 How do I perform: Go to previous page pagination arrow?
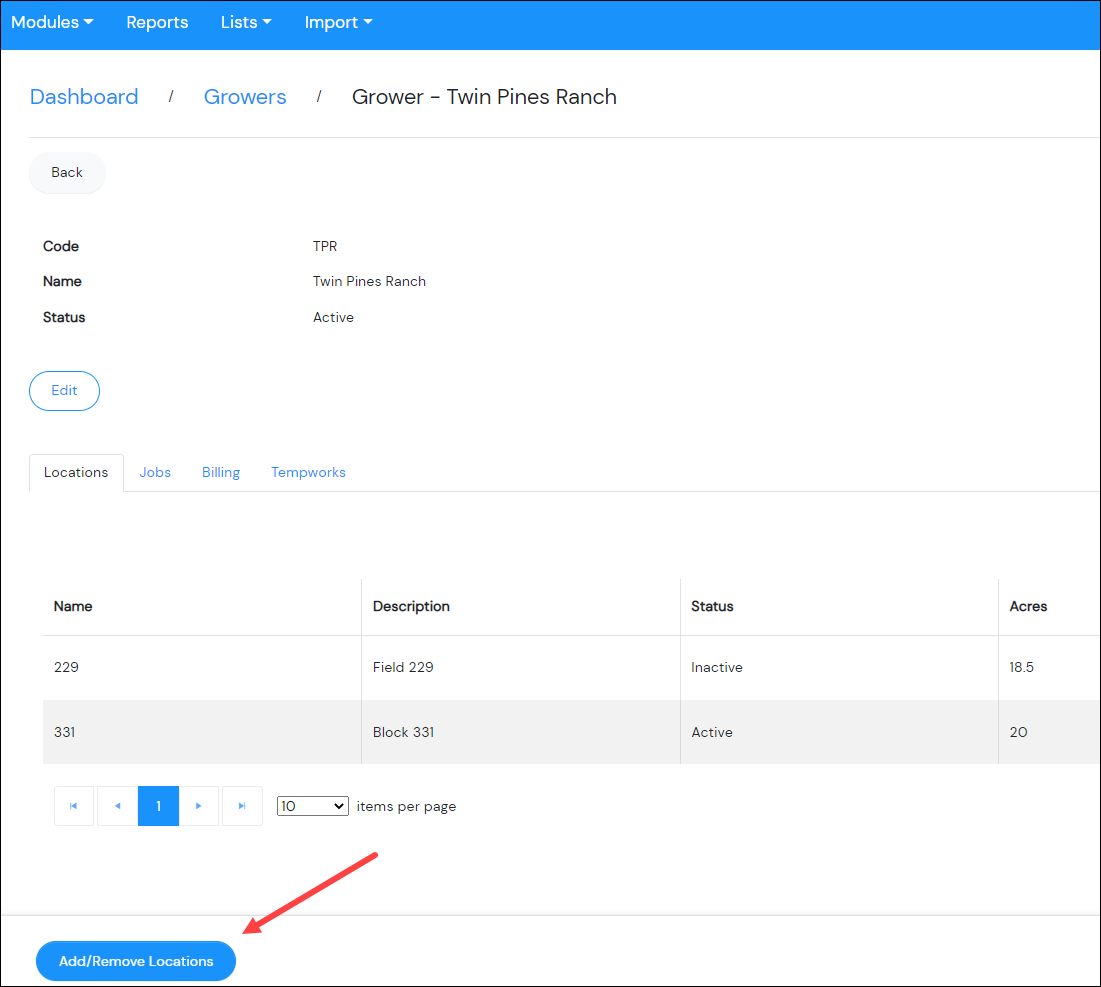click(x=117, y=806)
